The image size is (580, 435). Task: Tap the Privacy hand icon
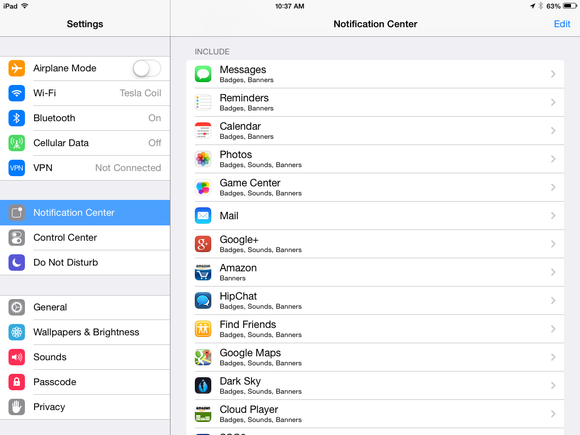coord(17,407)
